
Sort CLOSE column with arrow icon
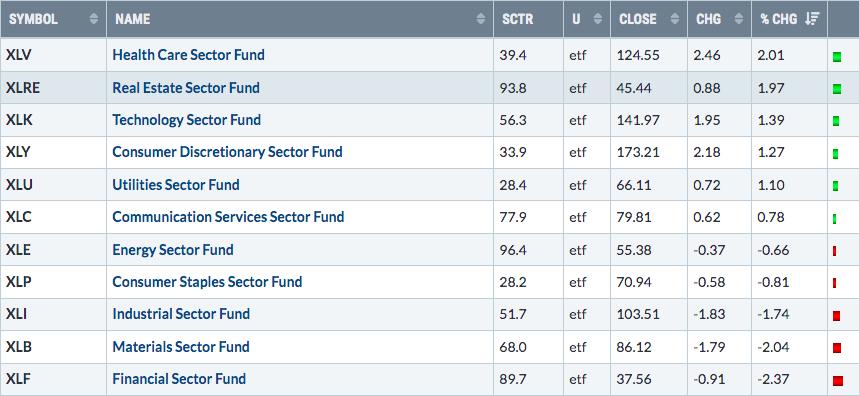pos(675,19)
